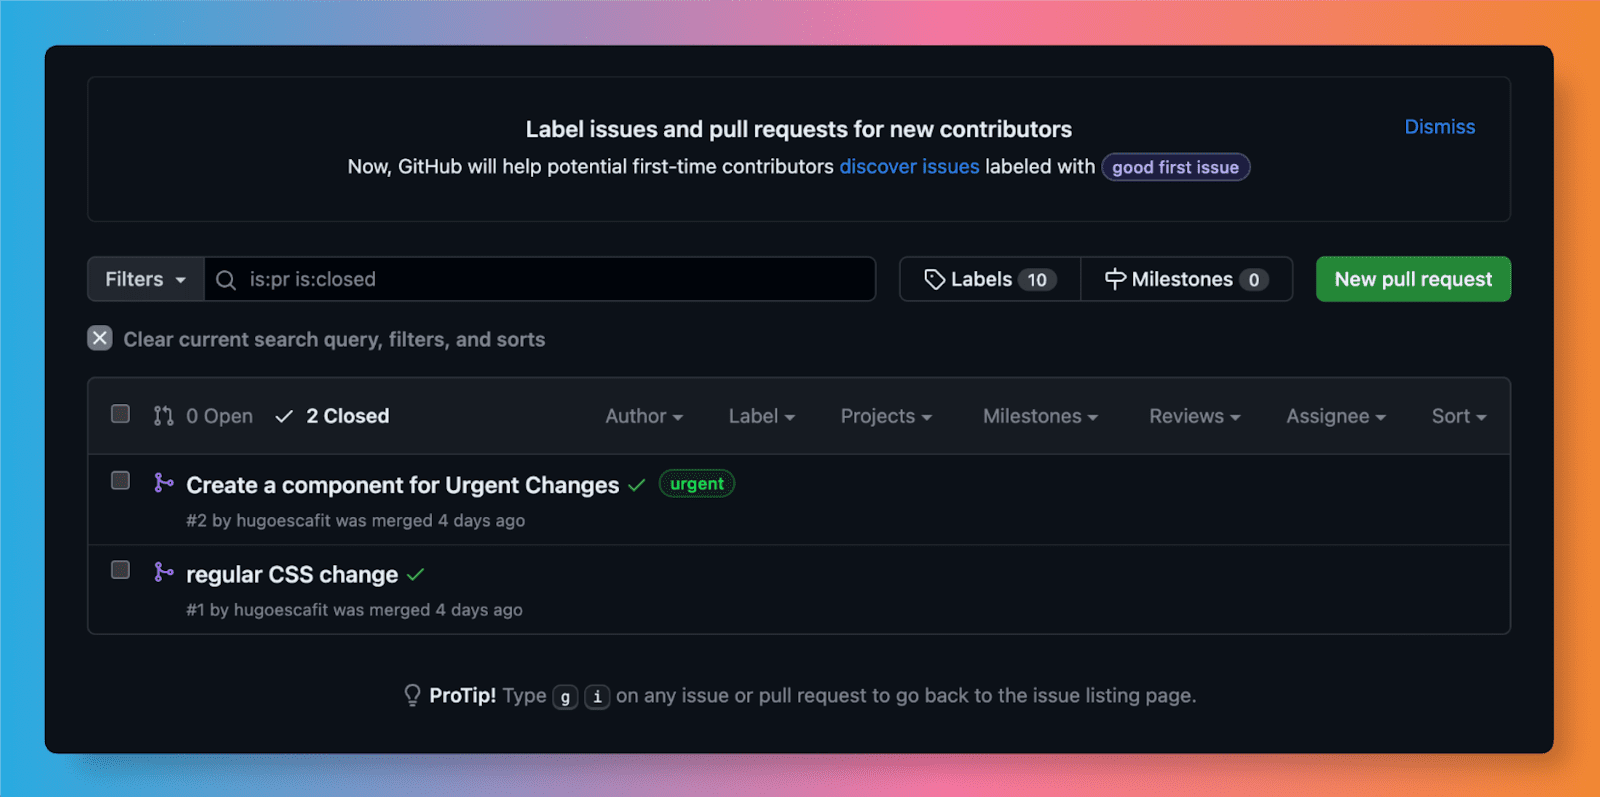This screenshot has width=1600, height=797.
Task: Open the Milestones 0 page
Action: 1187,279
